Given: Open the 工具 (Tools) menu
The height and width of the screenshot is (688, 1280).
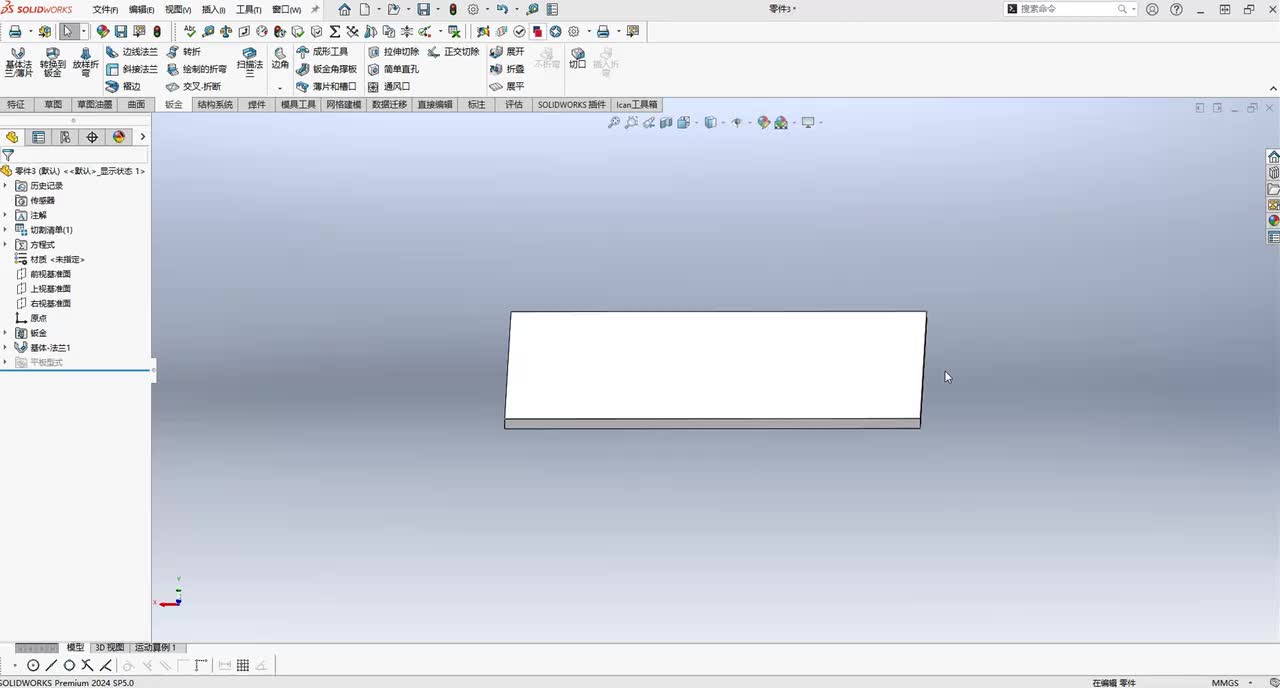Looking at the screenshot, I should click(249, 9).
